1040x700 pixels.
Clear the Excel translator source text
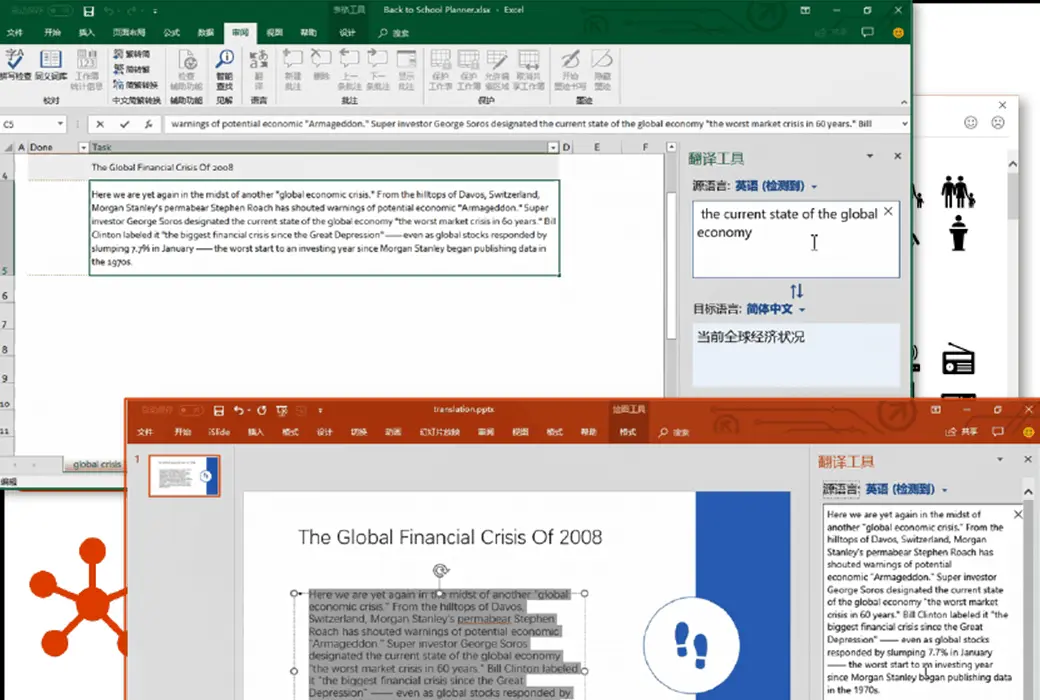tap(888, 212)
